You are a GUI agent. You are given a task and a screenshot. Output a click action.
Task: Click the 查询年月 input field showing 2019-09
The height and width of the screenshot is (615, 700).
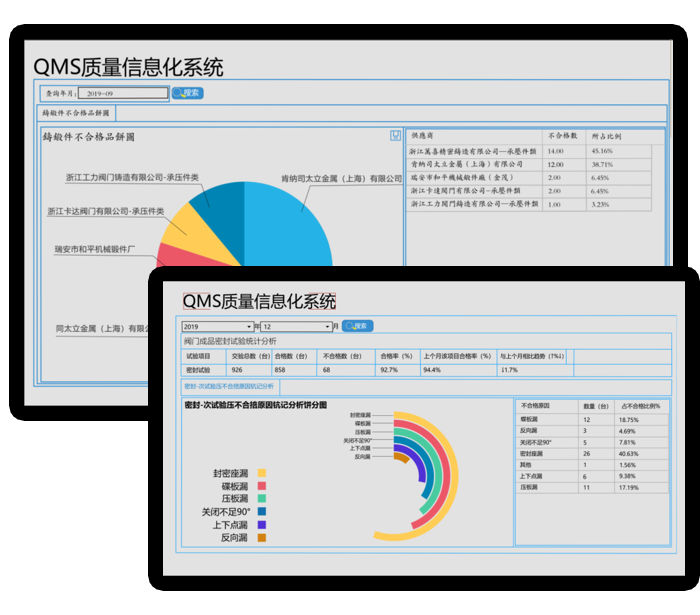point(119,94)
